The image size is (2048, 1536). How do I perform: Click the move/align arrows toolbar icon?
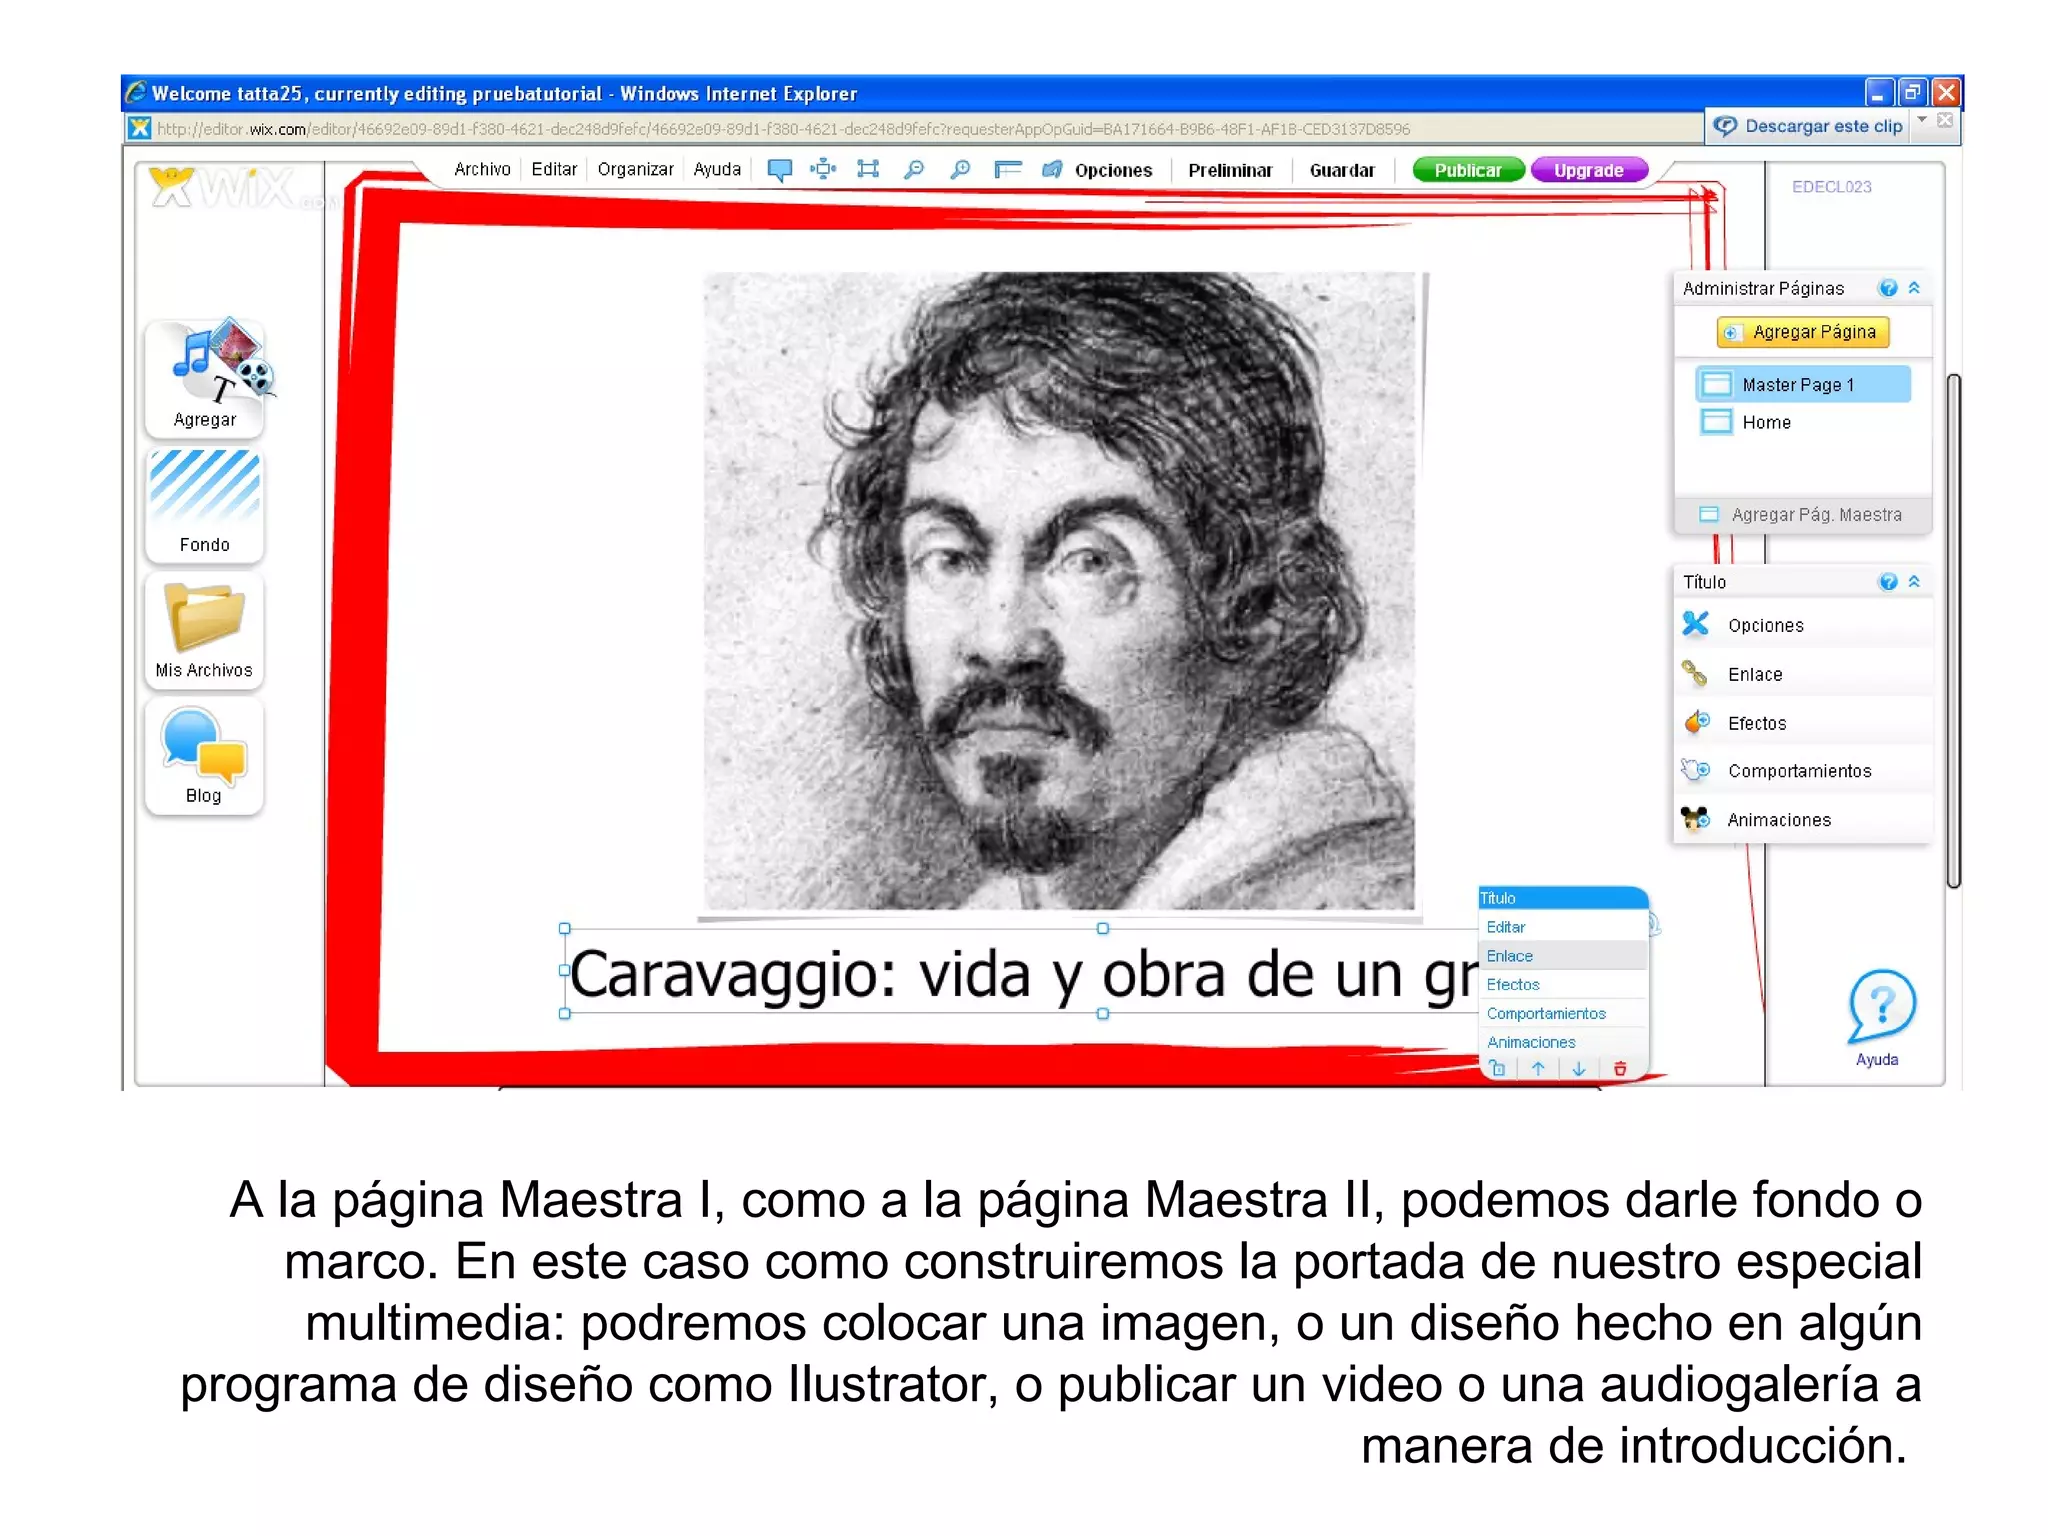823,169
